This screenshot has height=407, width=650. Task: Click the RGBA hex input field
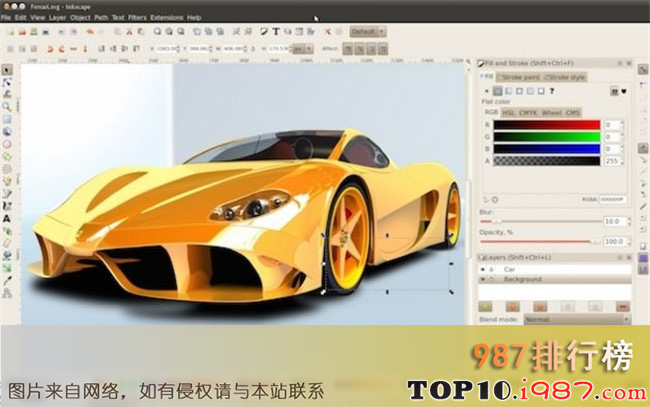pos(612,199)
